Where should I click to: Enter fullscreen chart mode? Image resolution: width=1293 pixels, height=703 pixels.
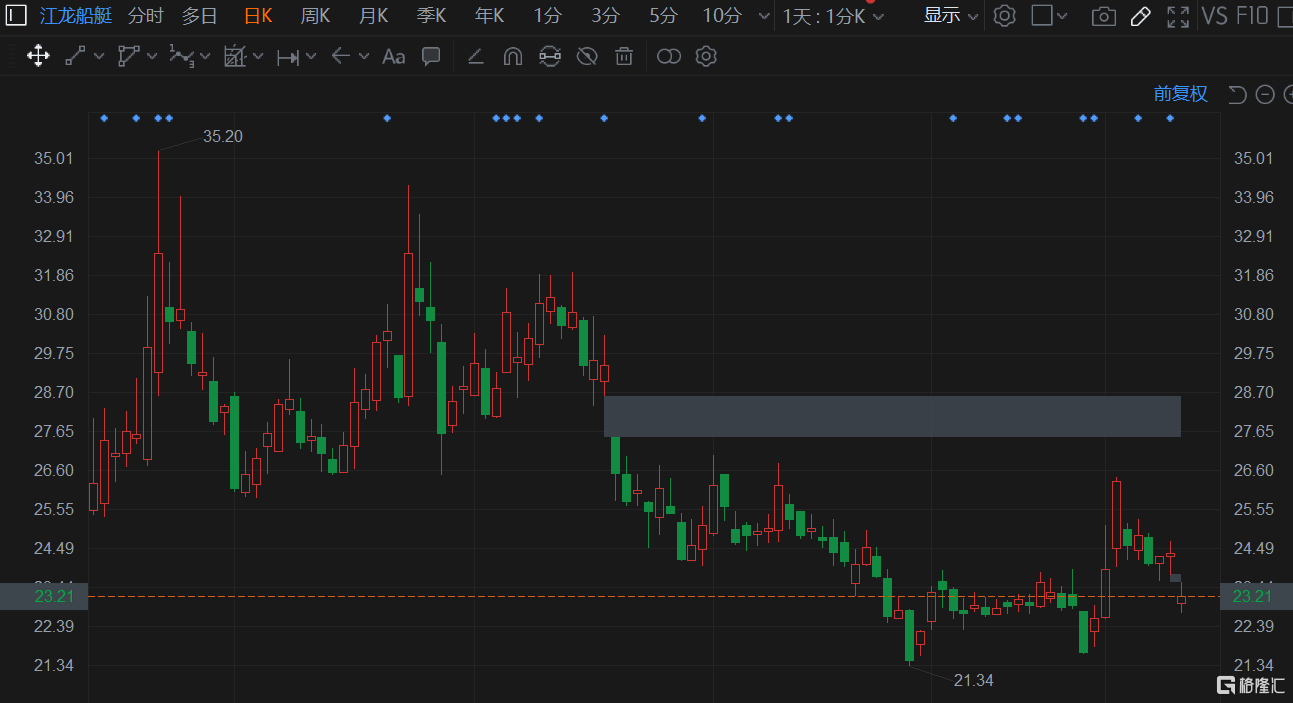(x=1178, y=16)
